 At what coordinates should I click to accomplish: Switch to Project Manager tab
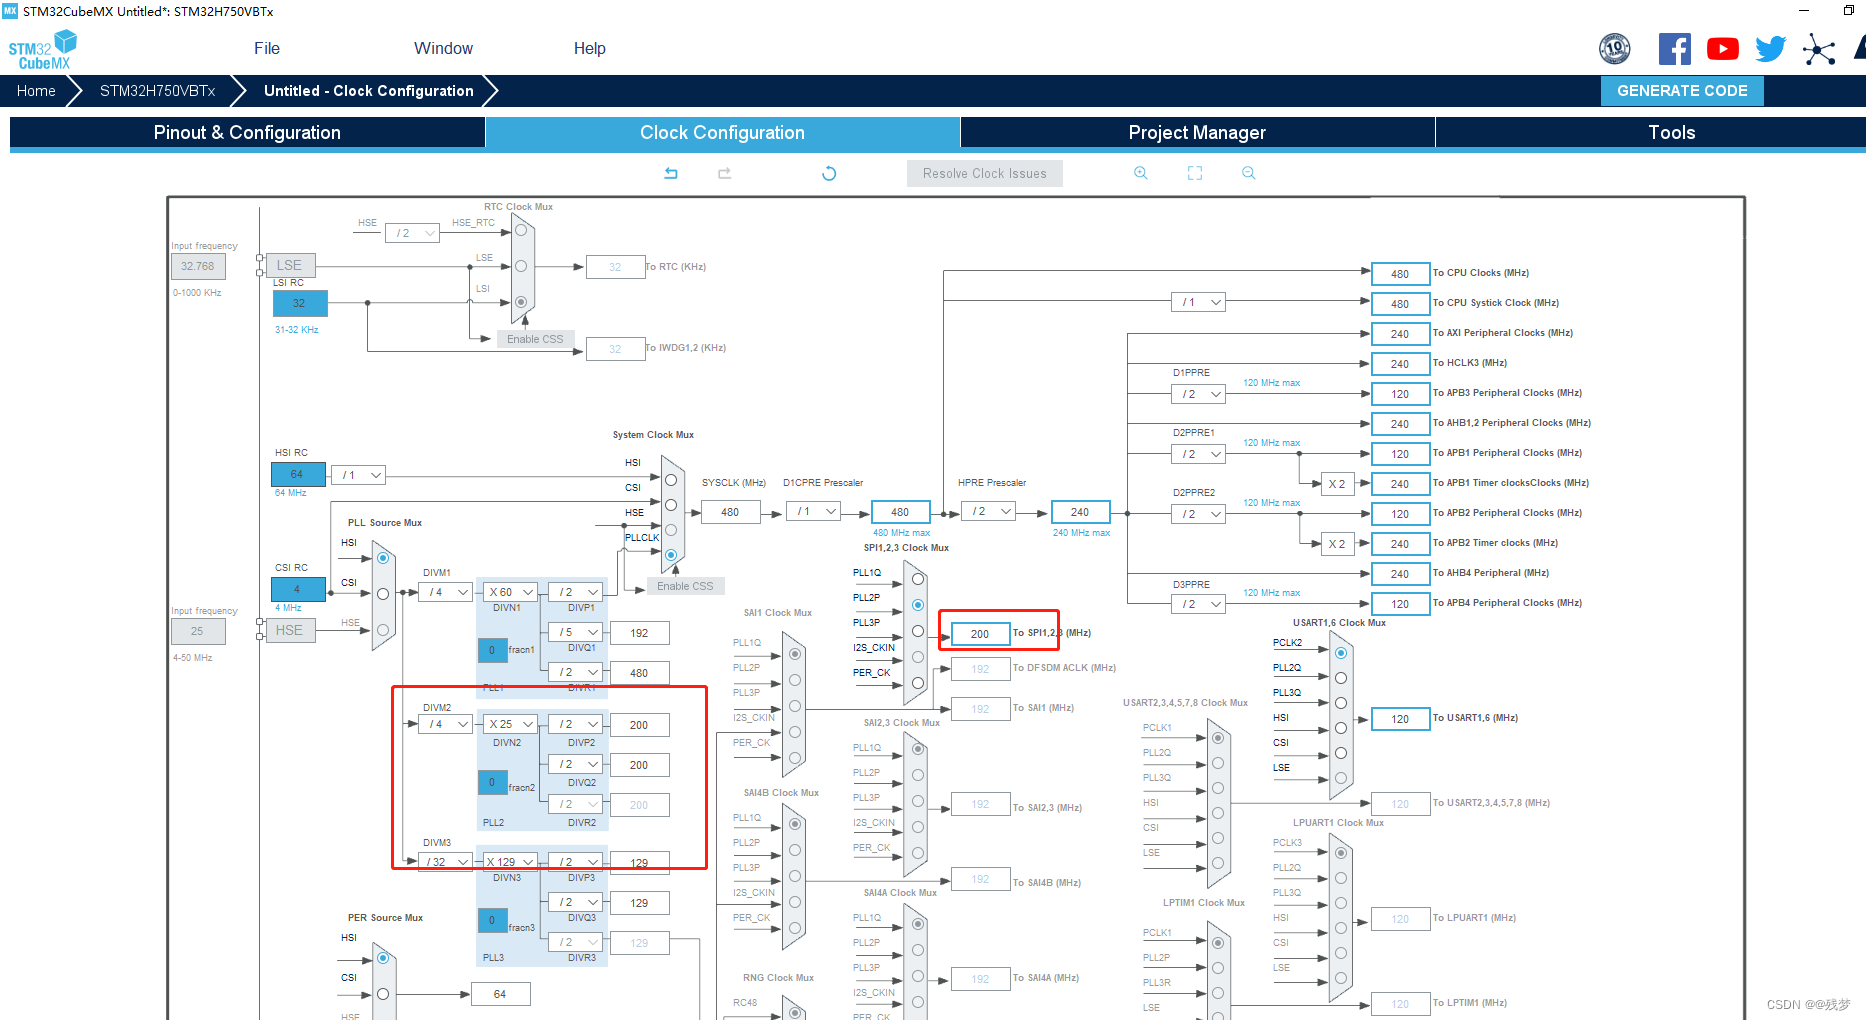[1197, 133]
